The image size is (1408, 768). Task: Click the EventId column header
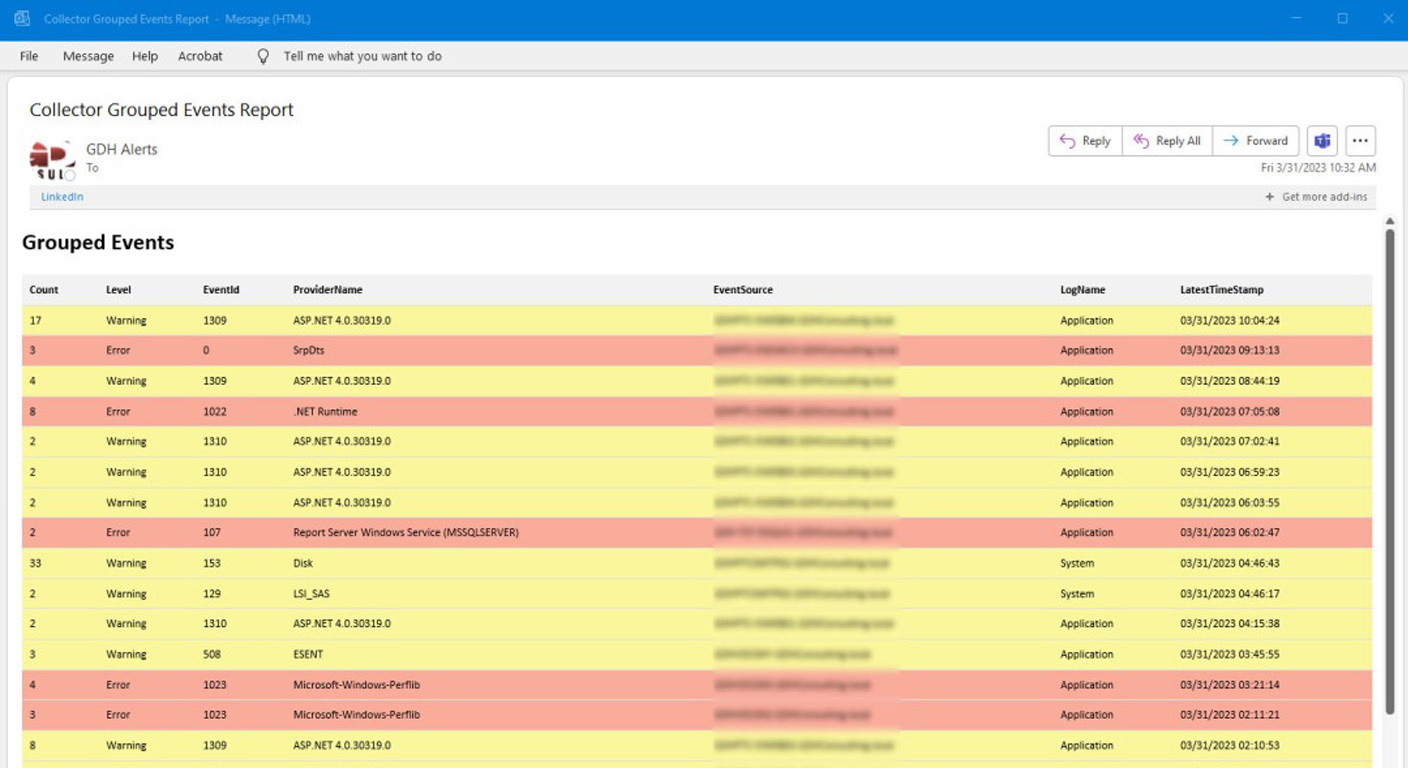pos(221,290)
